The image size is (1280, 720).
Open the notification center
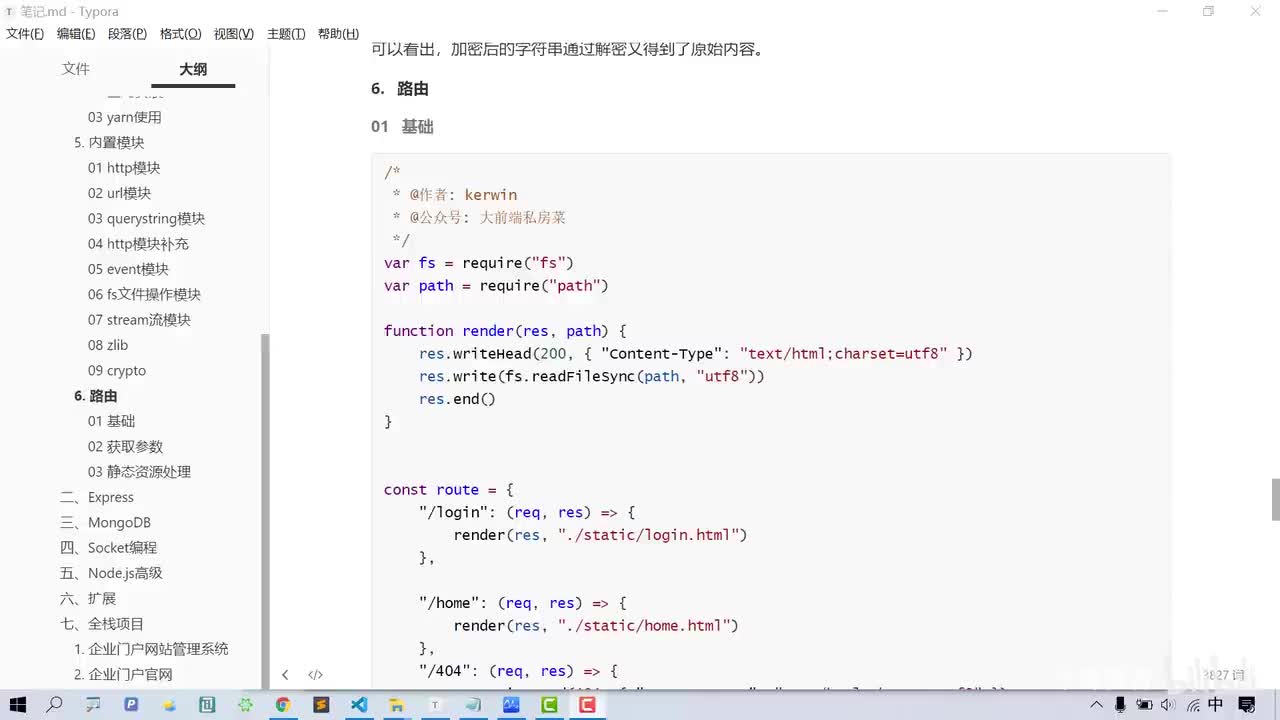(1246, 705)
